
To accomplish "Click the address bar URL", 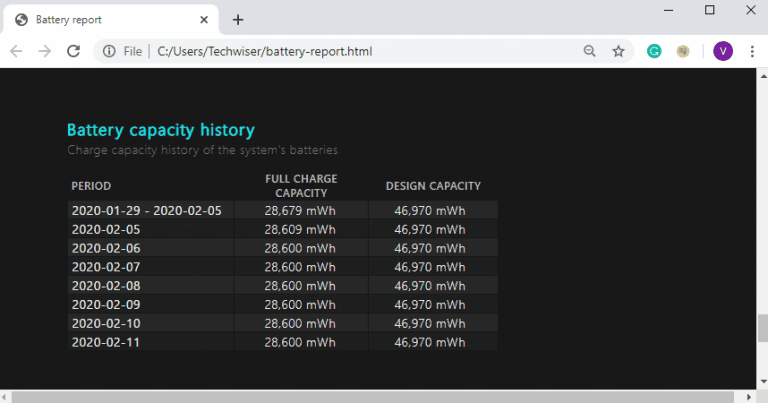I will pos(264,51).
